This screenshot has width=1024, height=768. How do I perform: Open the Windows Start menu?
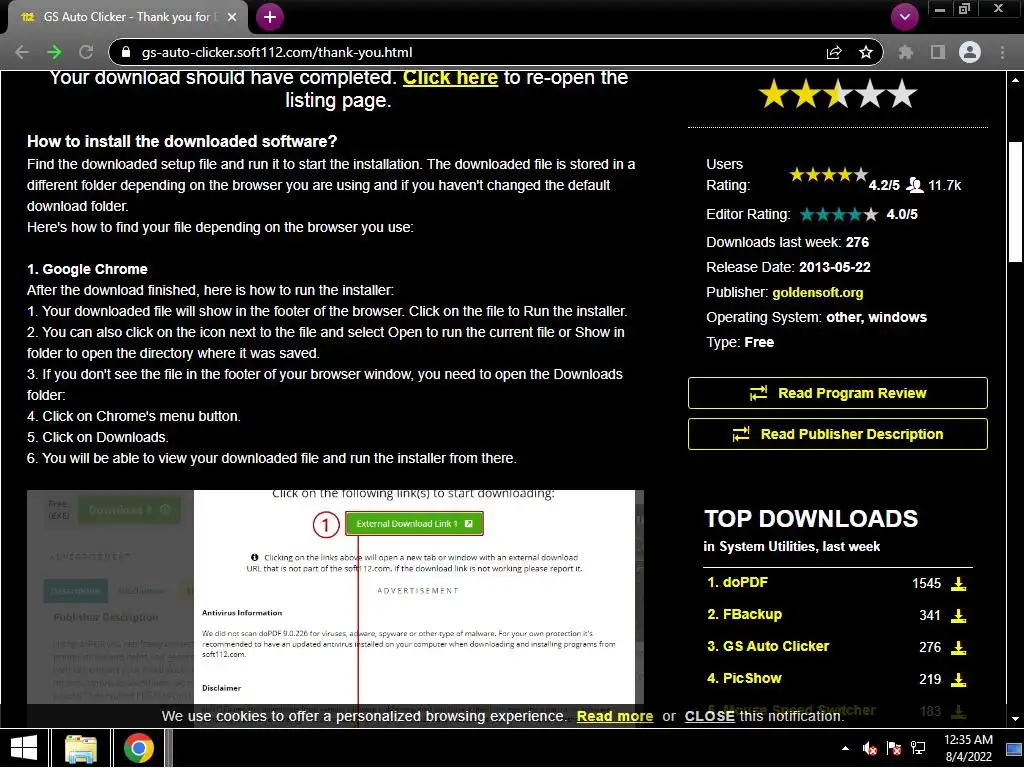click(24, 748)
